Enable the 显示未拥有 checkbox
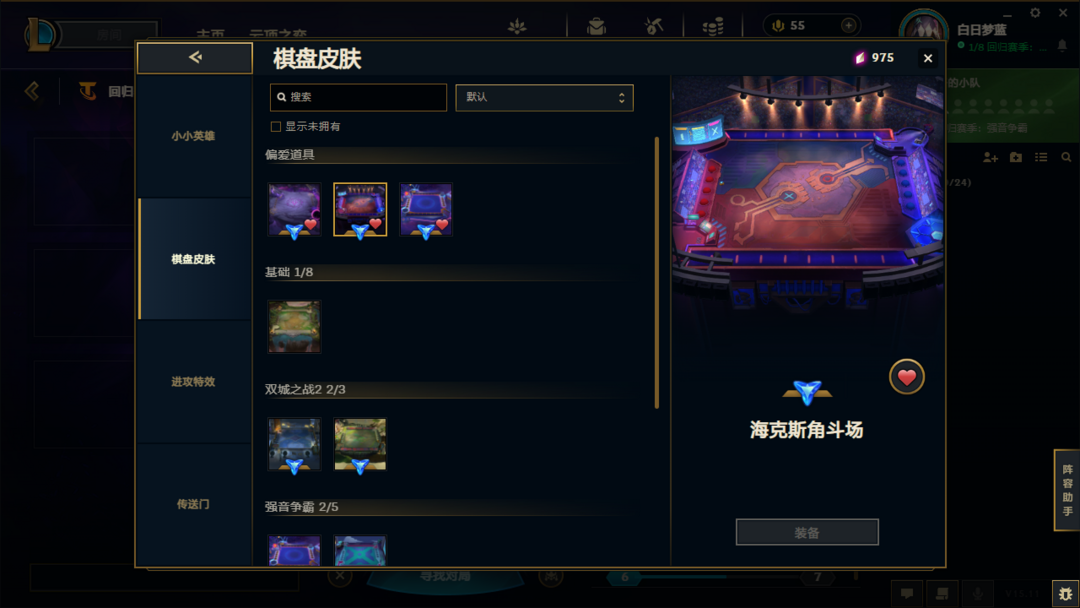Image resolution: width=1080 pixels, height=608 pixels. (x=276, y=127)
